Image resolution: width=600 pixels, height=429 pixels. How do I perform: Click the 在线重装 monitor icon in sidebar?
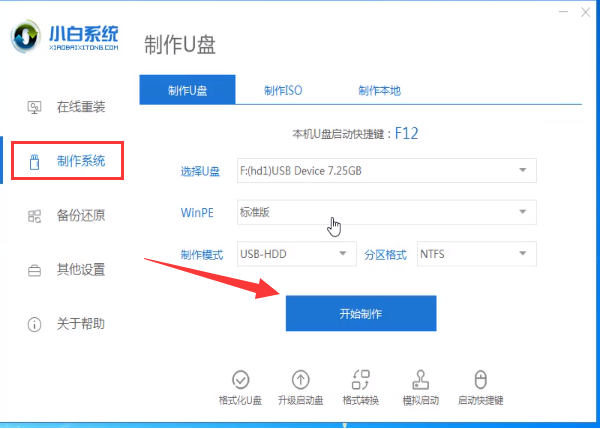(35, 107)
